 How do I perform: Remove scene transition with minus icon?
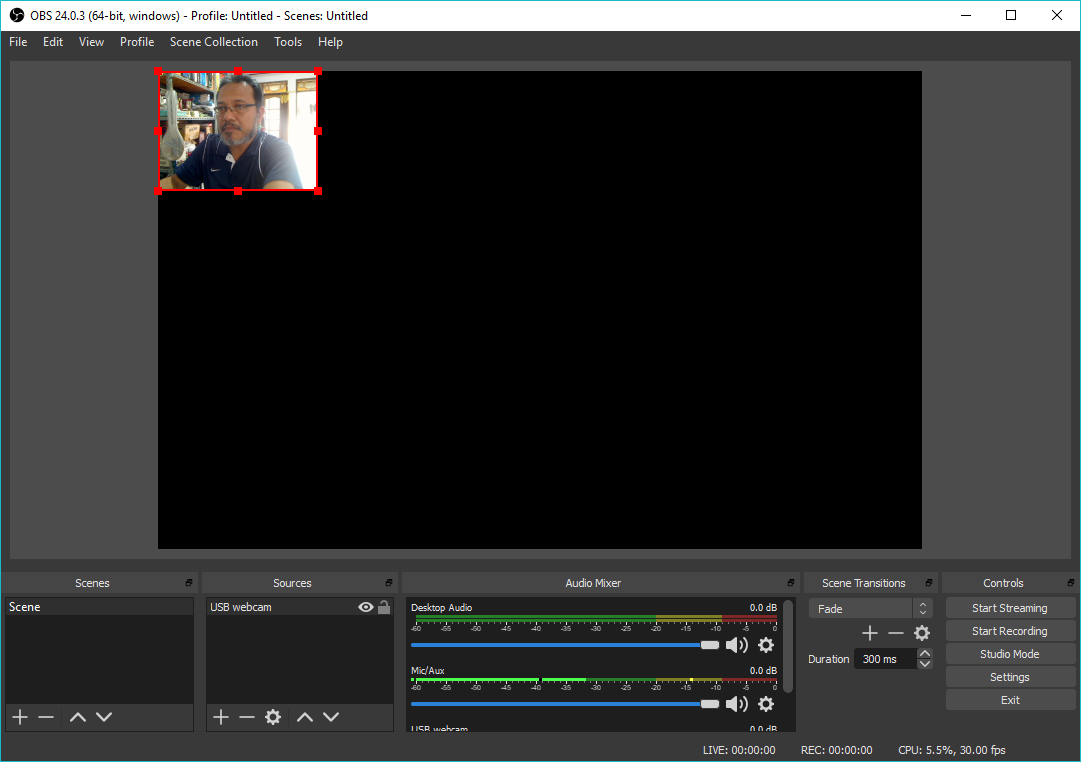(896, 633)
